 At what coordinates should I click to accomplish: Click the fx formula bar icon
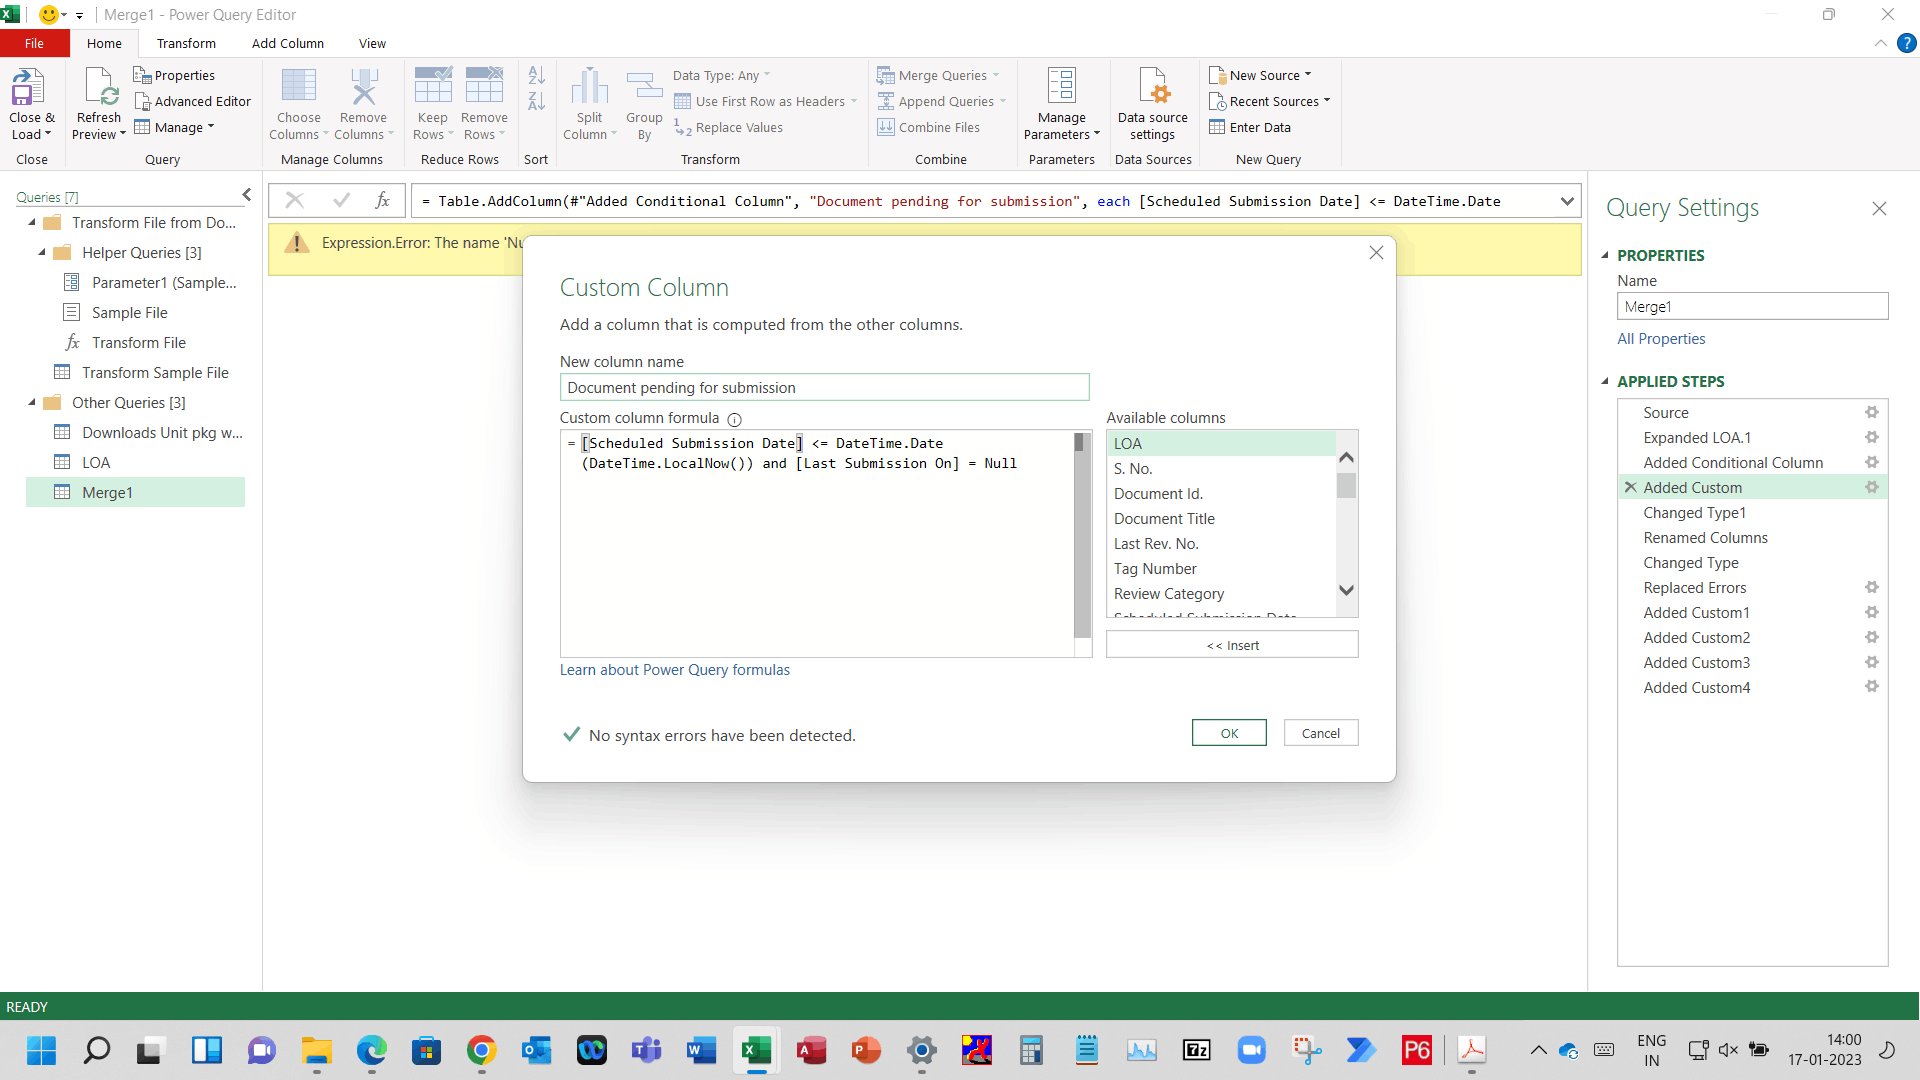382,201
